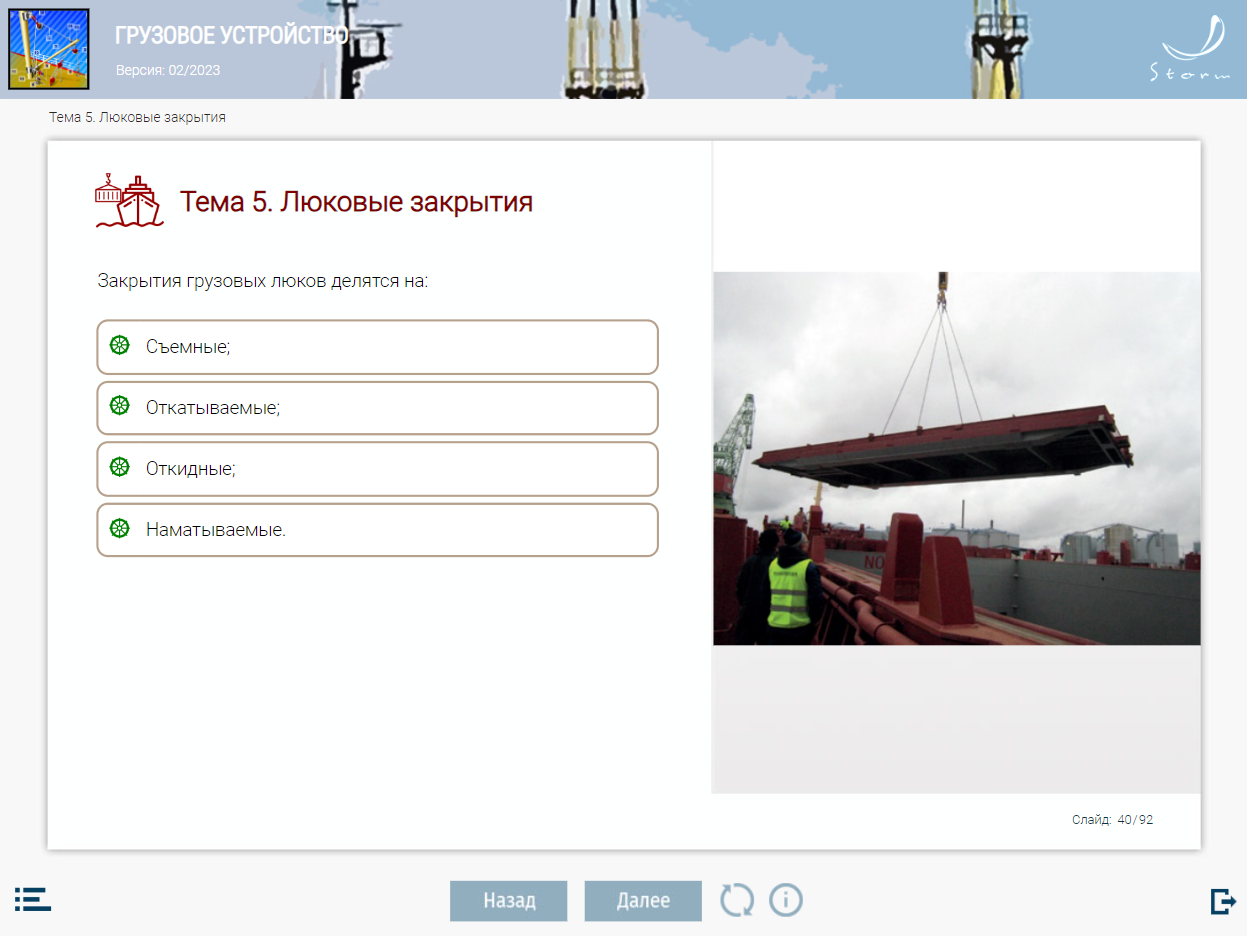The width and height of the screenshot is (1247, 936).
Task: Select the Съемные option
Action: 377,347
